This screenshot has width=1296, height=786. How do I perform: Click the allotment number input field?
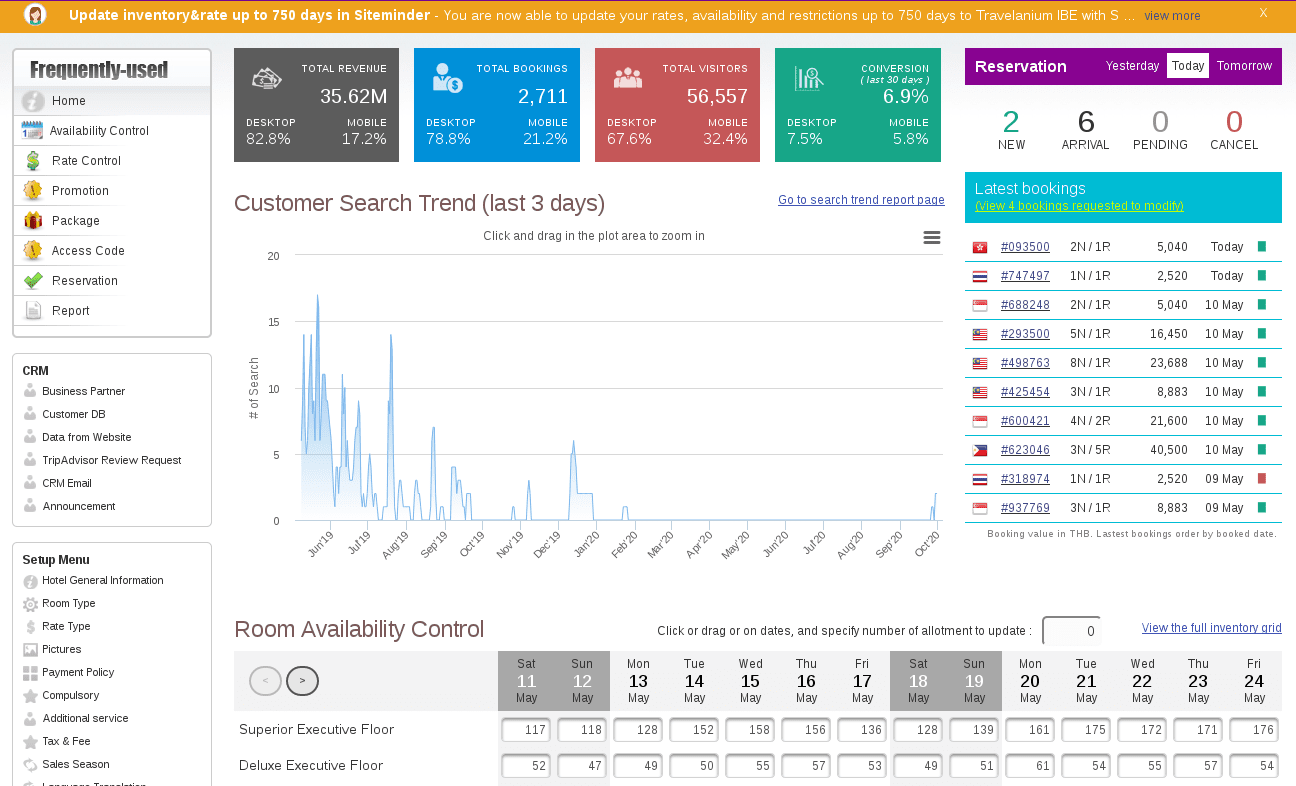tap(1071, 631)
